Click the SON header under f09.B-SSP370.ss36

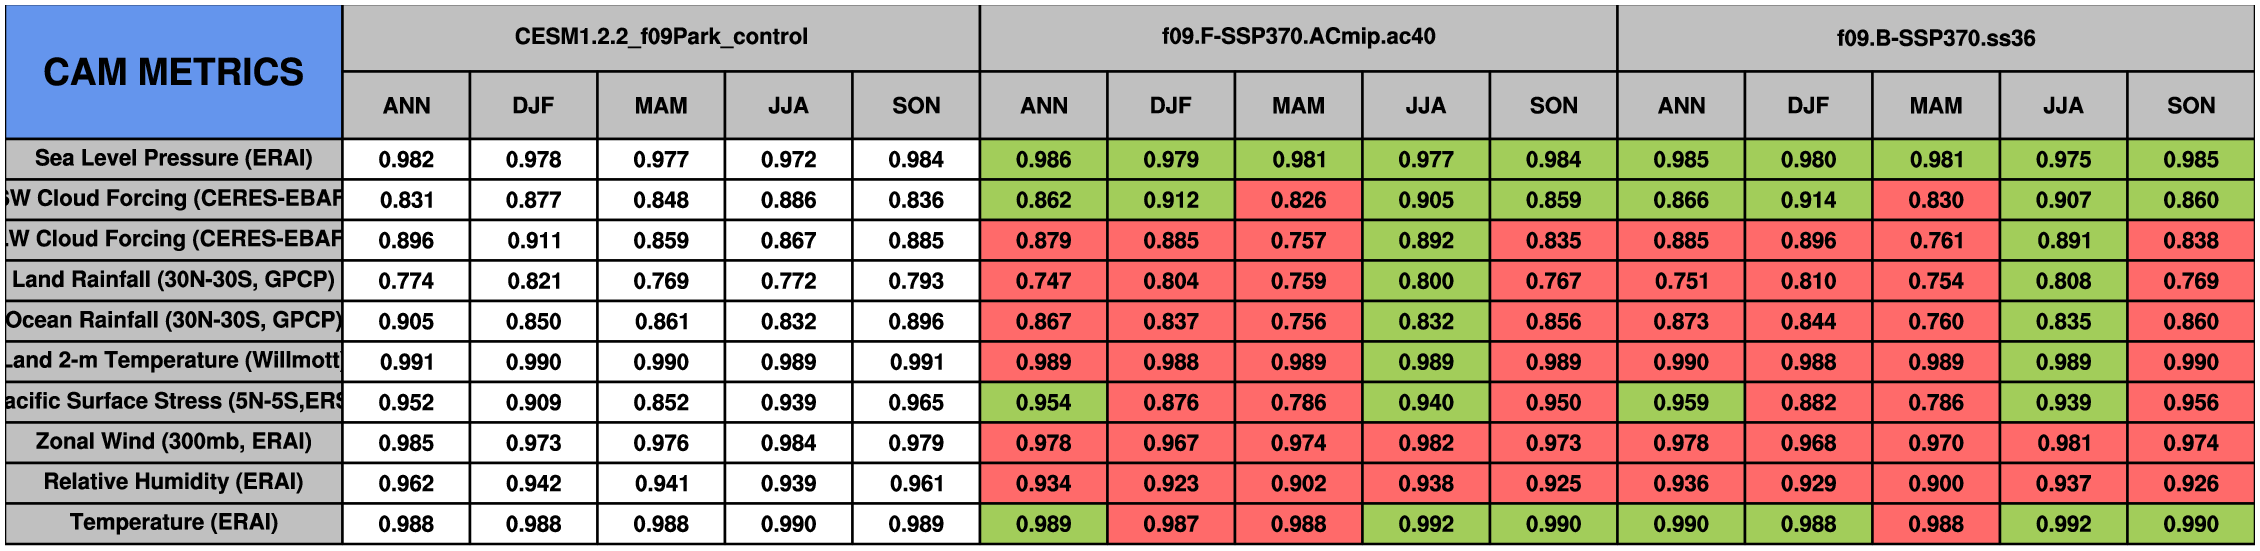point(2190,106)
